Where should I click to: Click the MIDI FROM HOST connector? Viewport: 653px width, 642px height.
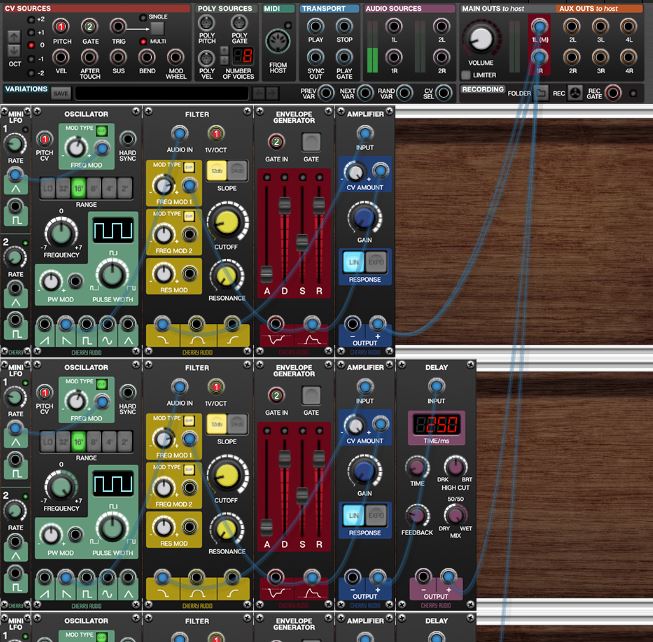click(x=277, y=42)
